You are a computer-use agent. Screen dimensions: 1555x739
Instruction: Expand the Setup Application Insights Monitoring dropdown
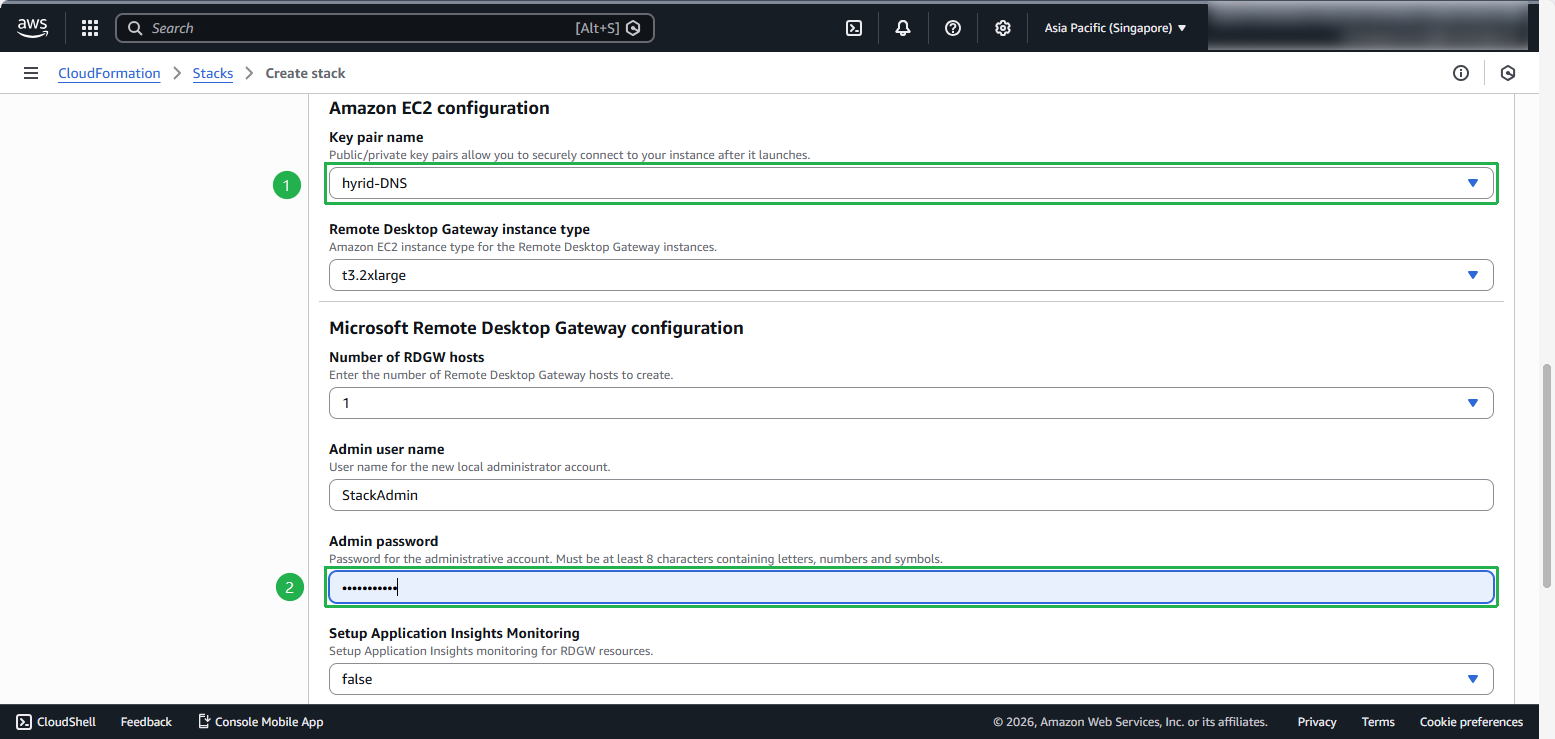(x=1472, y=678)
